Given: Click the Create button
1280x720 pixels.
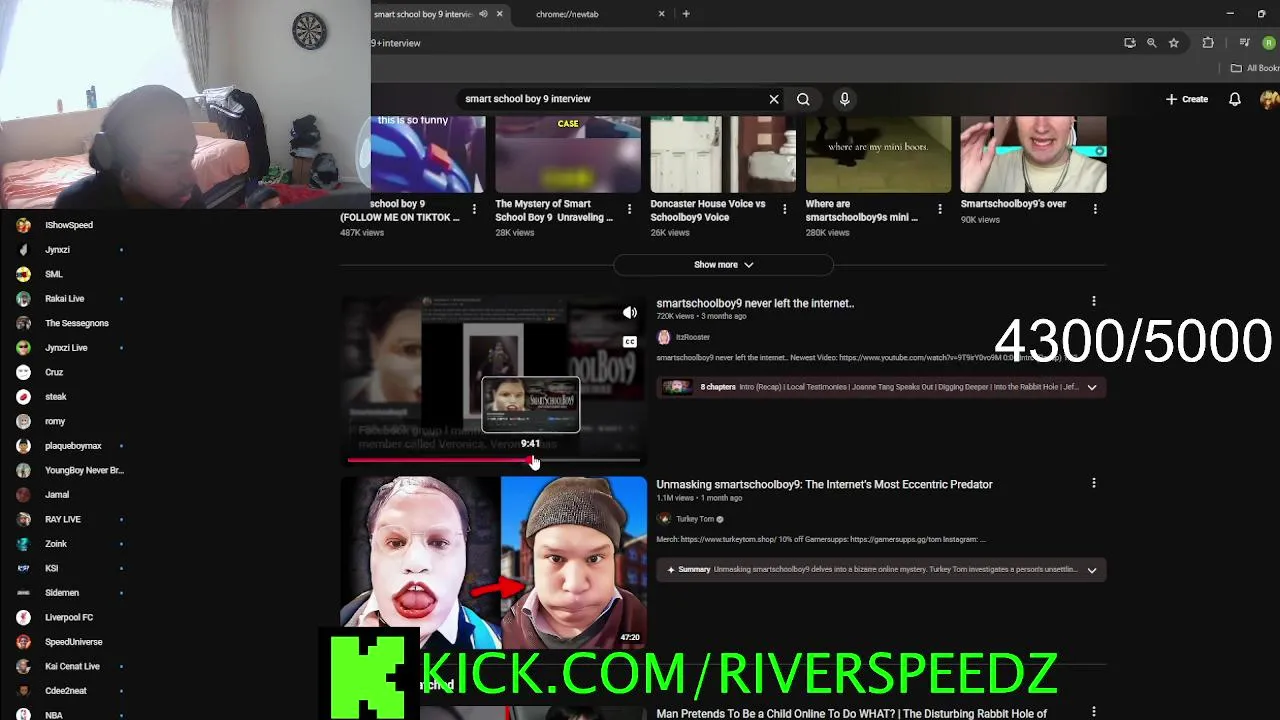Looking at the screenshot, I should [x=1187, y=99].
